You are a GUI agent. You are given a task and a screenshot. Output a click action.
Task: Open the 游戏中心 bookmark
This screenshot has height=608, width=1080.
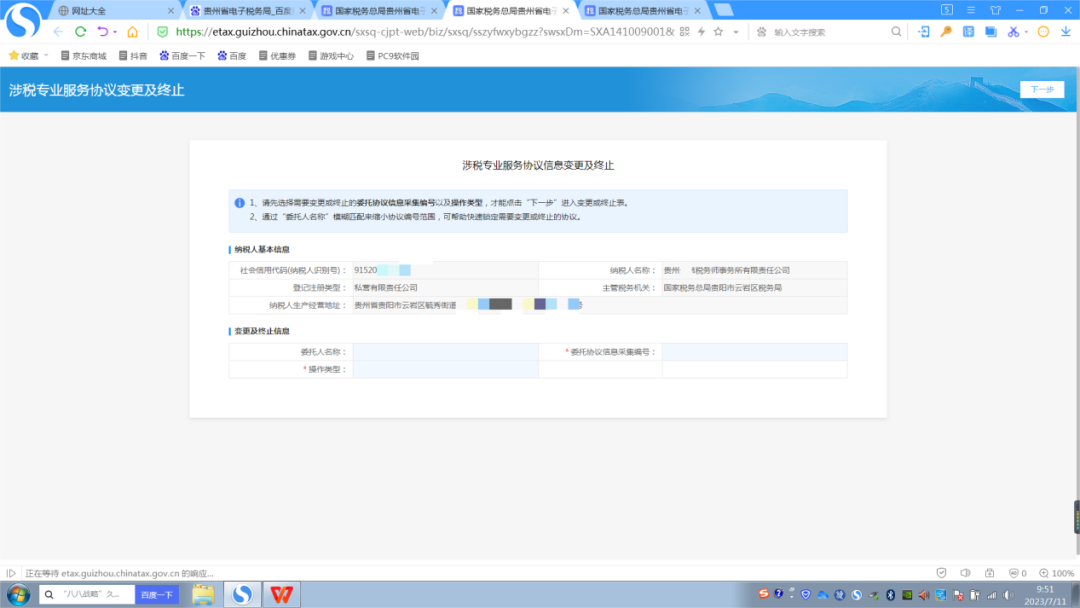pos(331,56)
